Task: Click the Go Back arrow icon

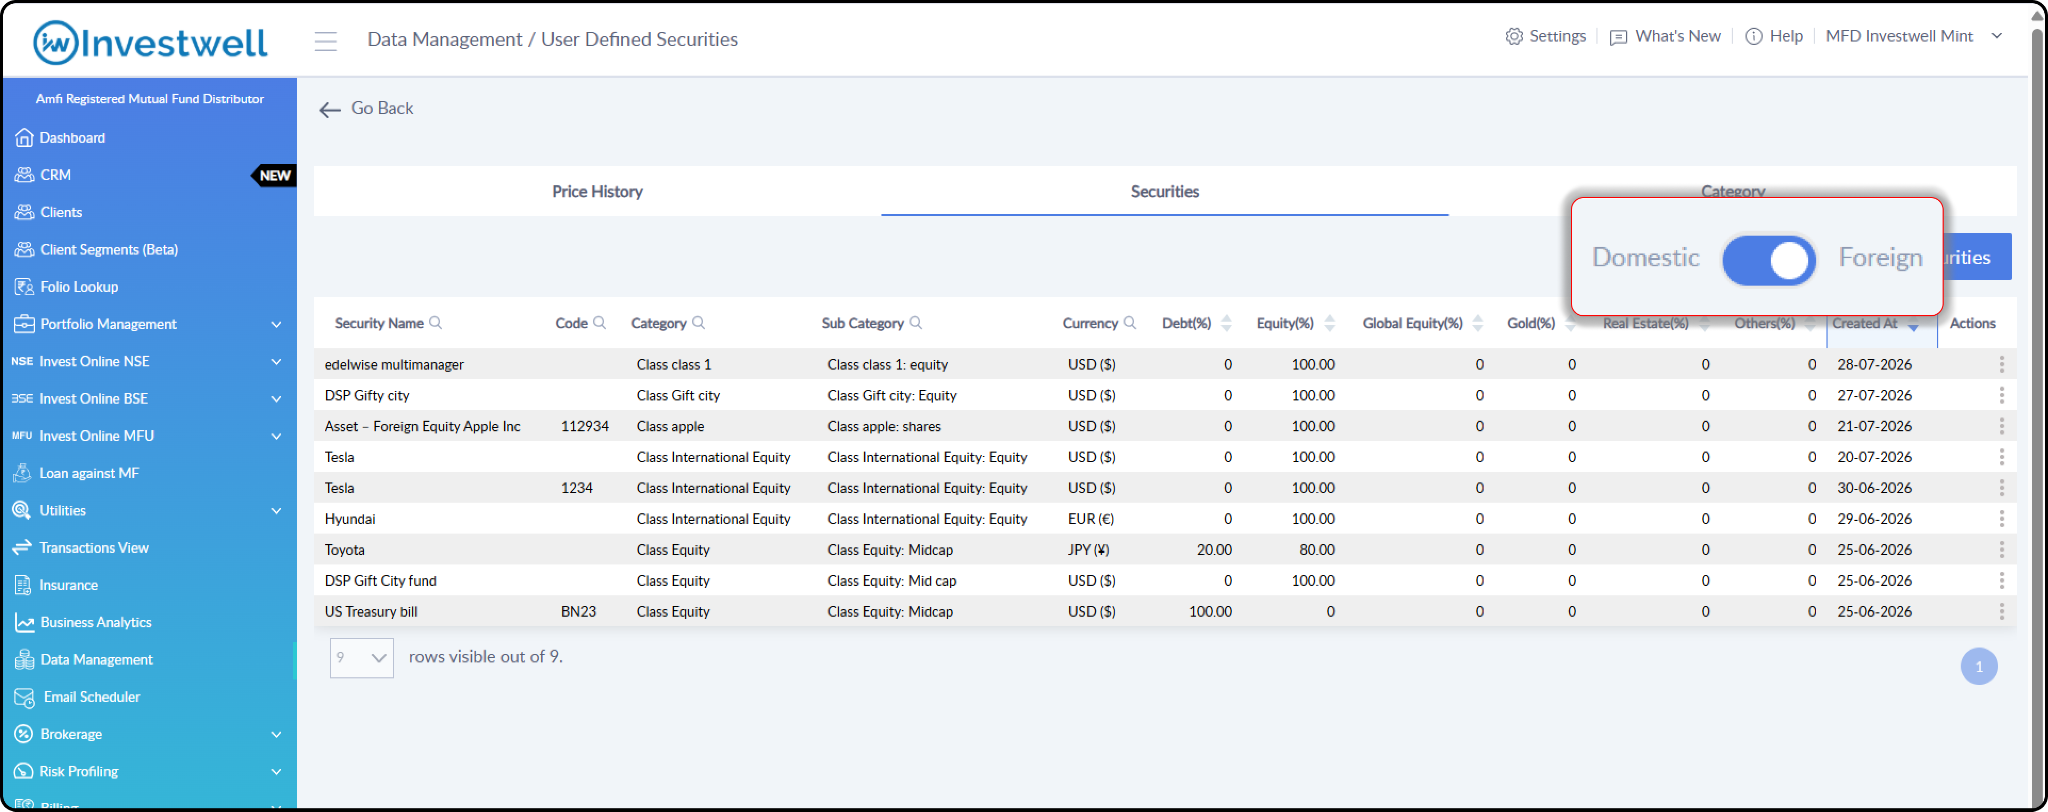Action: (x=330, y=109)
